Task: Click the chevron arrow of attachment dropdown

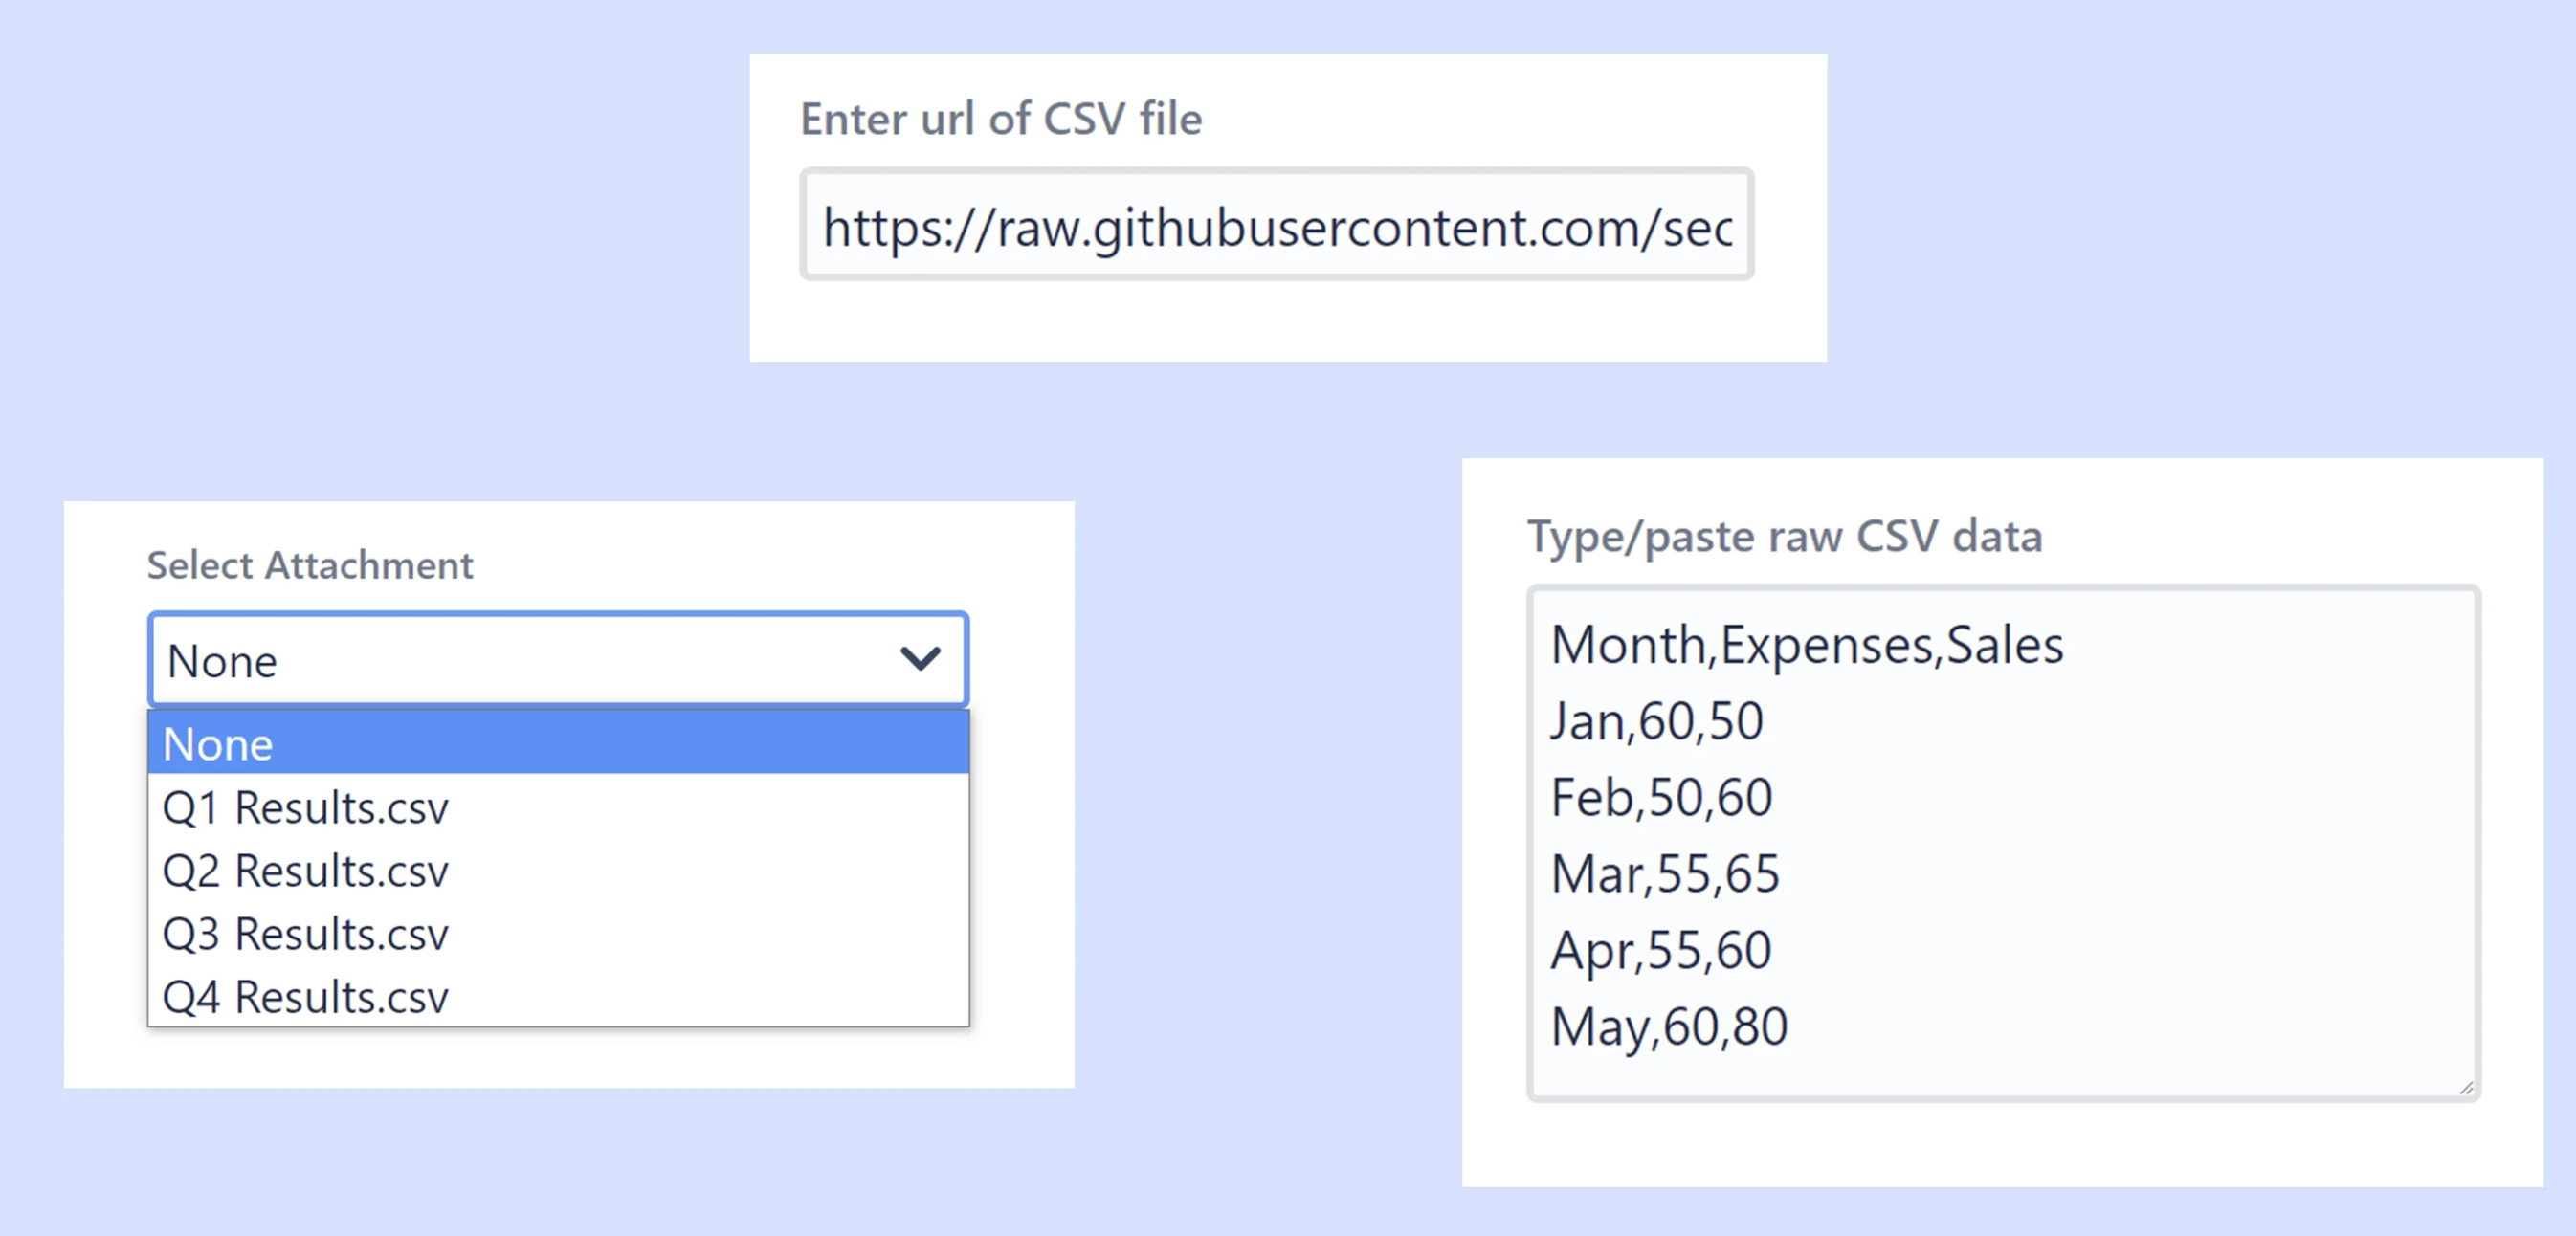Action: tap(919, 659)
